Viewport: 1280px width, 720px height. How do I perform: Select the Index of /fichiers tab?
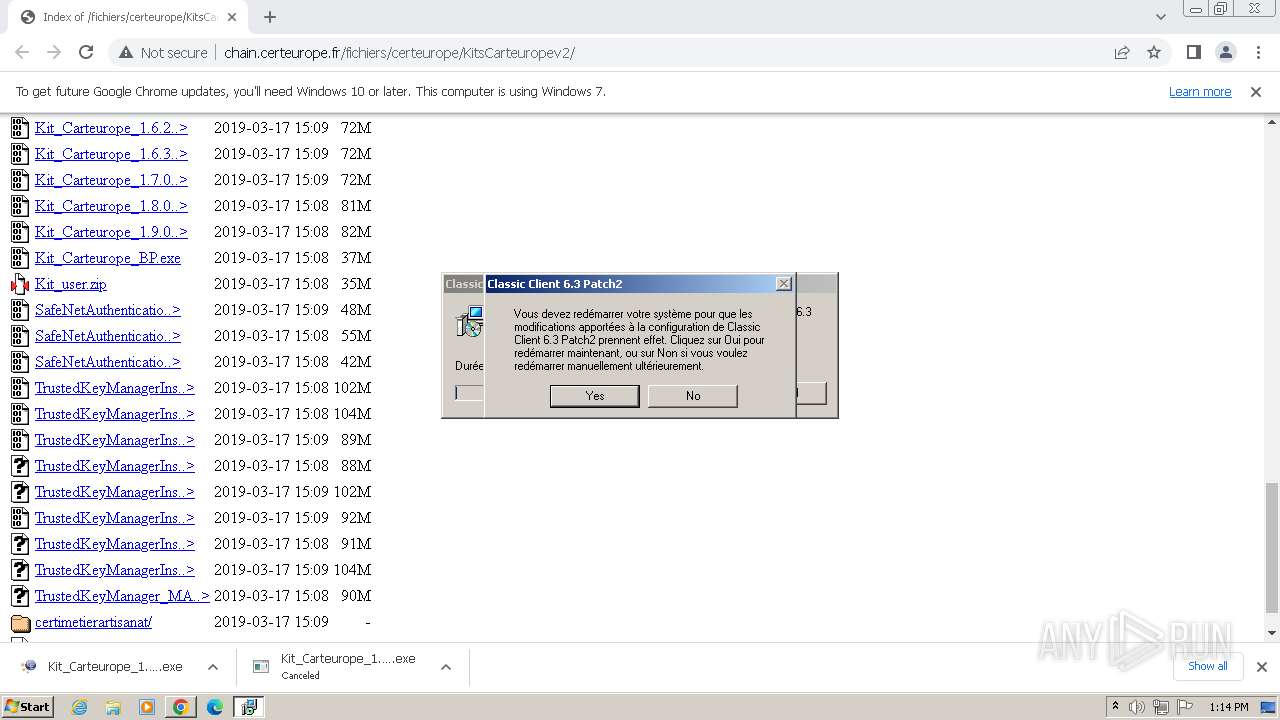pyautogui.click(x=128, y=17)
